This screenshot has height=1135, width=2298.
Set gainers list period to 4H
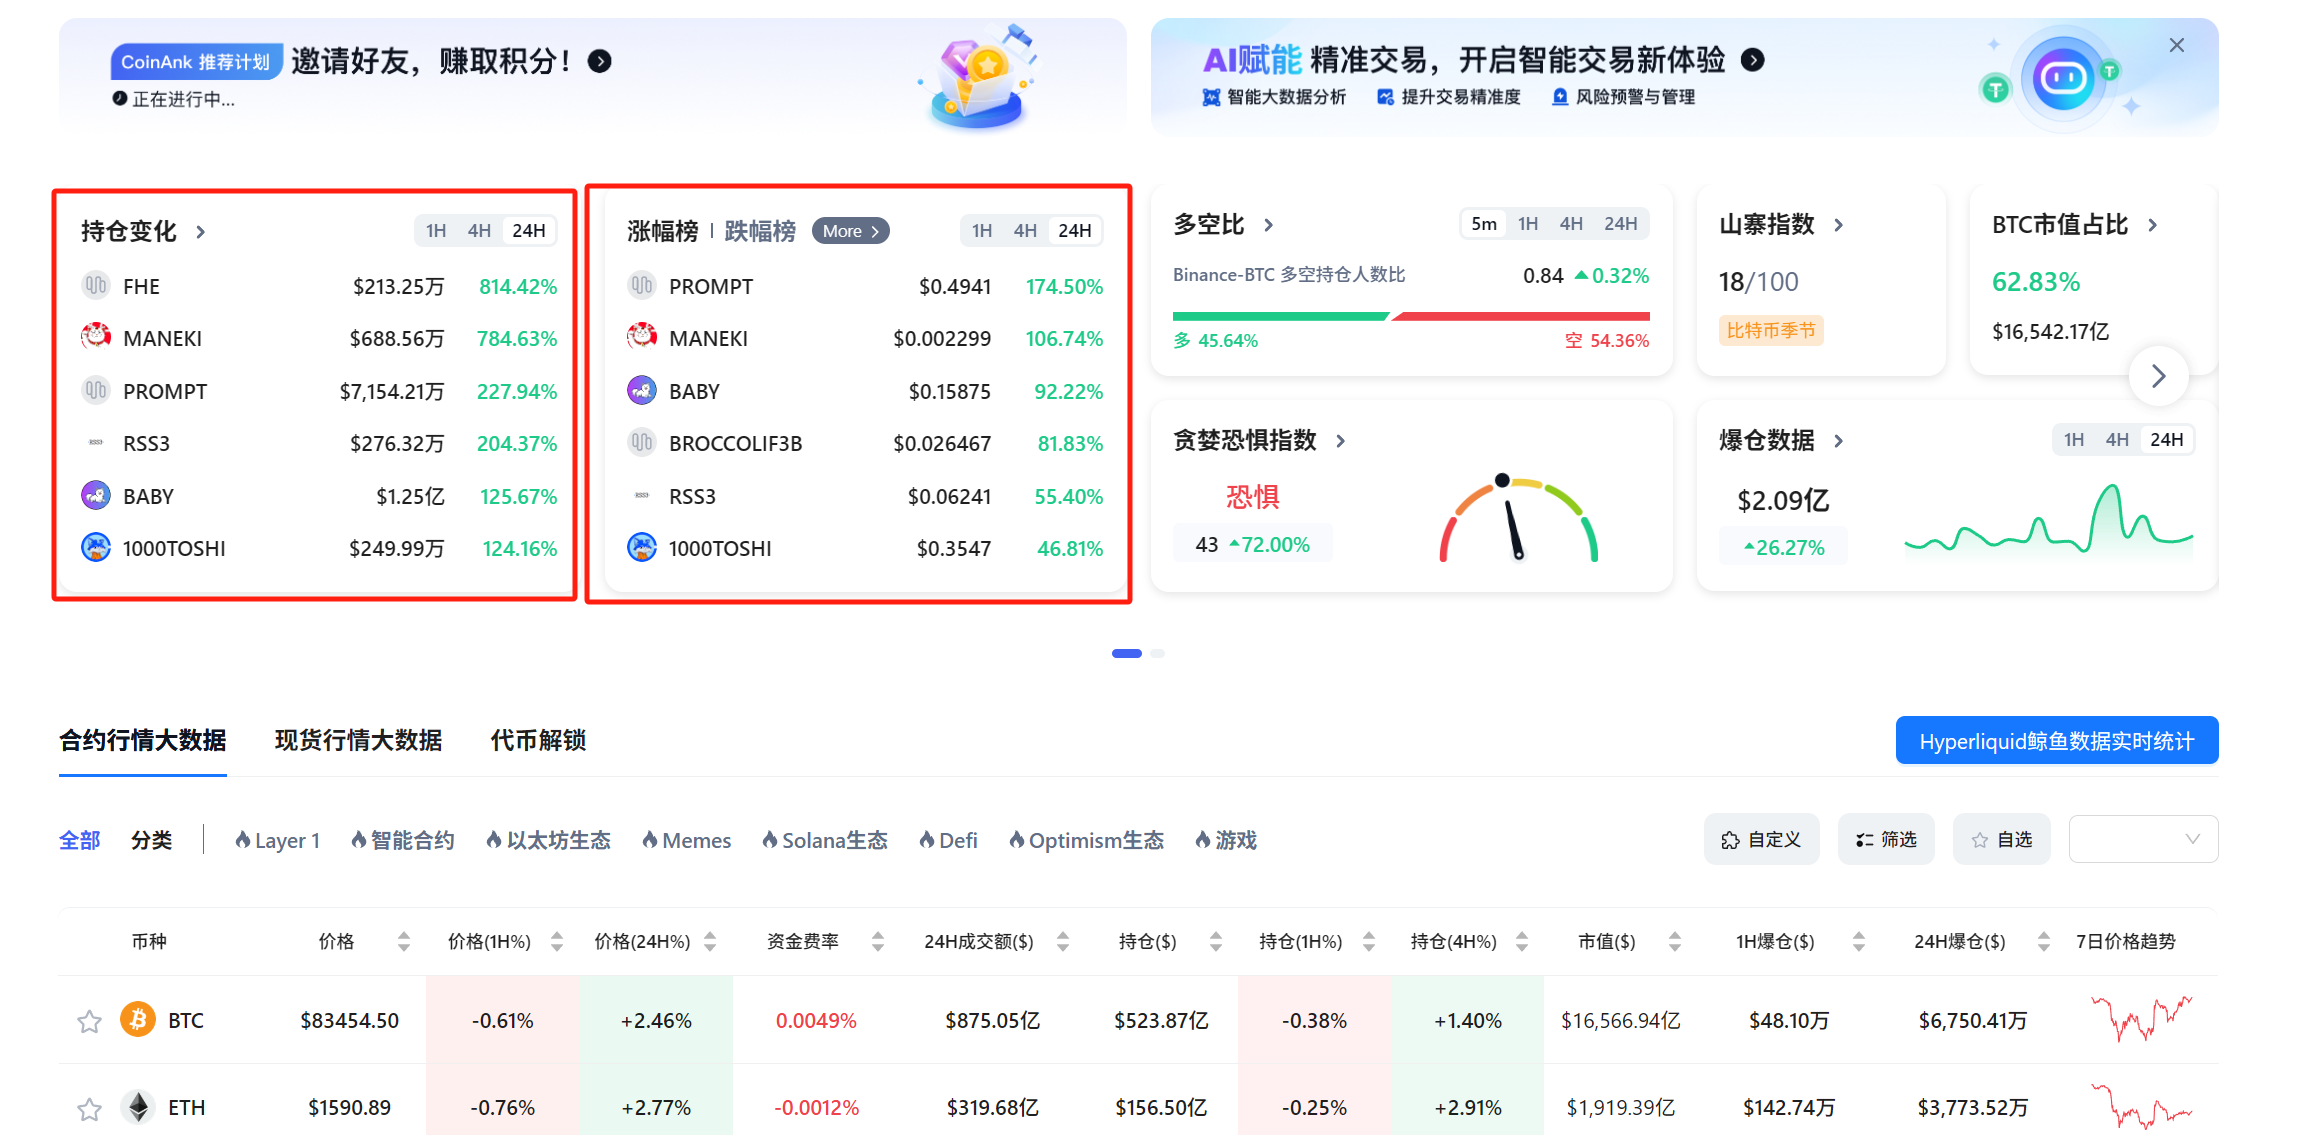coord(1025,231)
